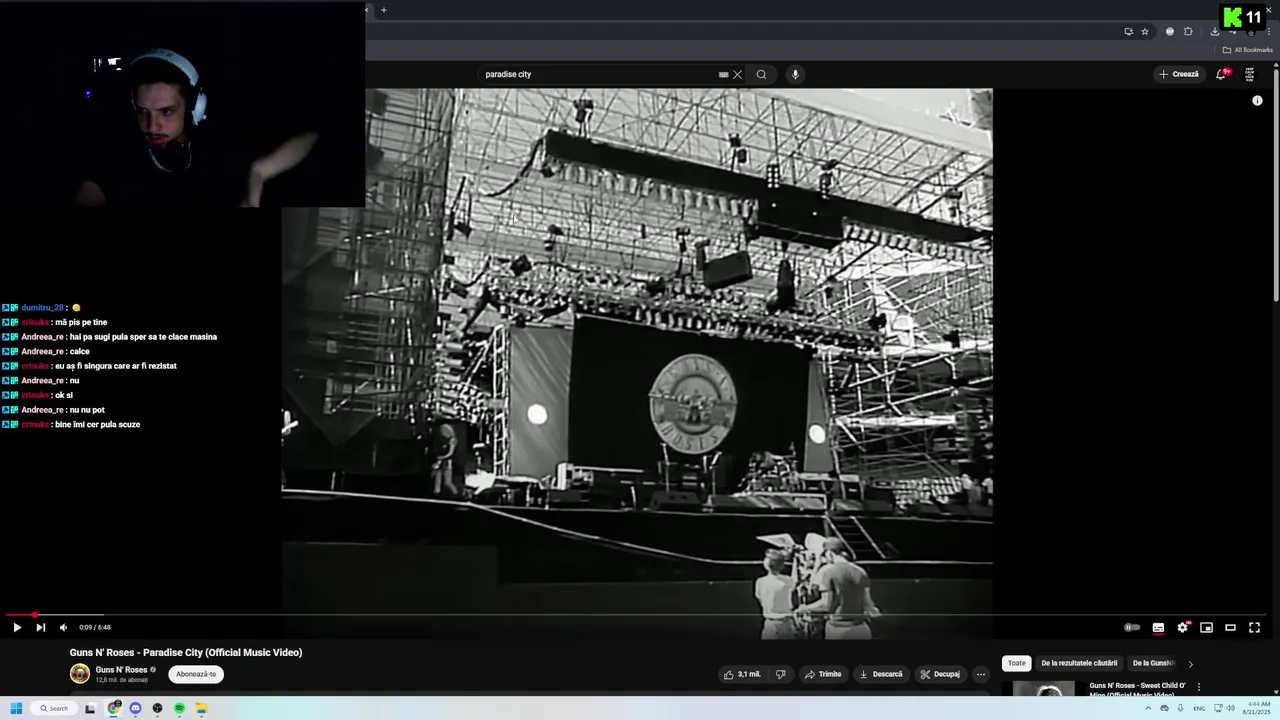Open the taskbar clock and date

(1257, 708)
